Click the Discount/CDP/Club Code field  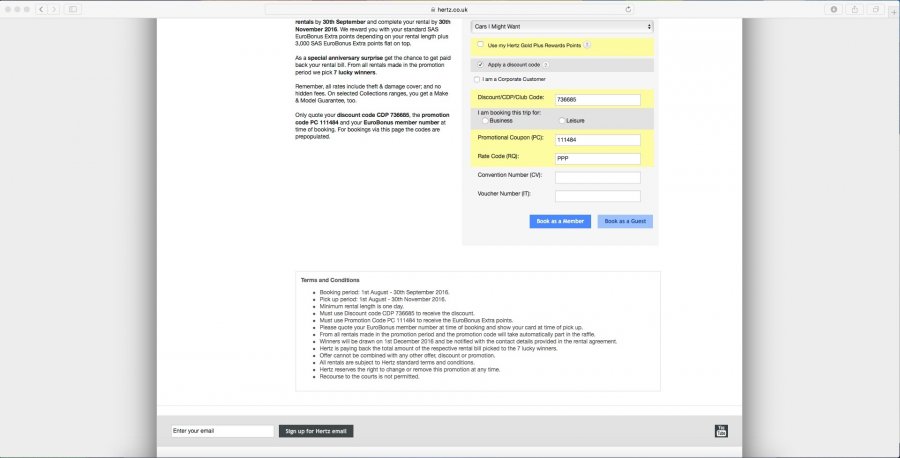click(x=598, y=100)
